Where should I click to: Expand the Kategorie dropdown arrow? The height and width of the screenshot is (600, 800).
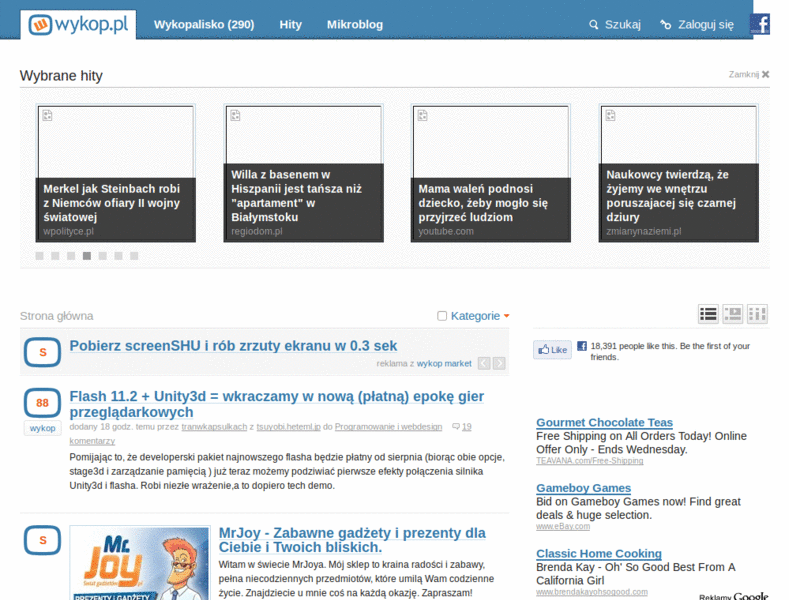tap(506, 316)
